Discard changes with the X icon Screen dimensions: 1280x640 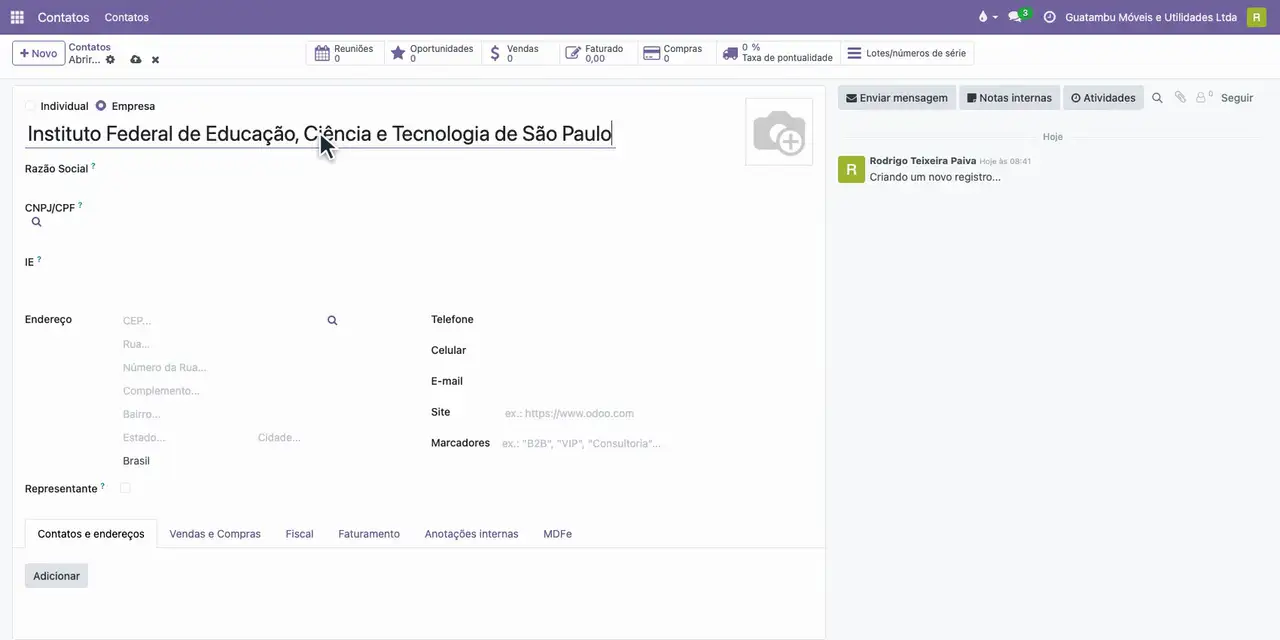[155, 60]
